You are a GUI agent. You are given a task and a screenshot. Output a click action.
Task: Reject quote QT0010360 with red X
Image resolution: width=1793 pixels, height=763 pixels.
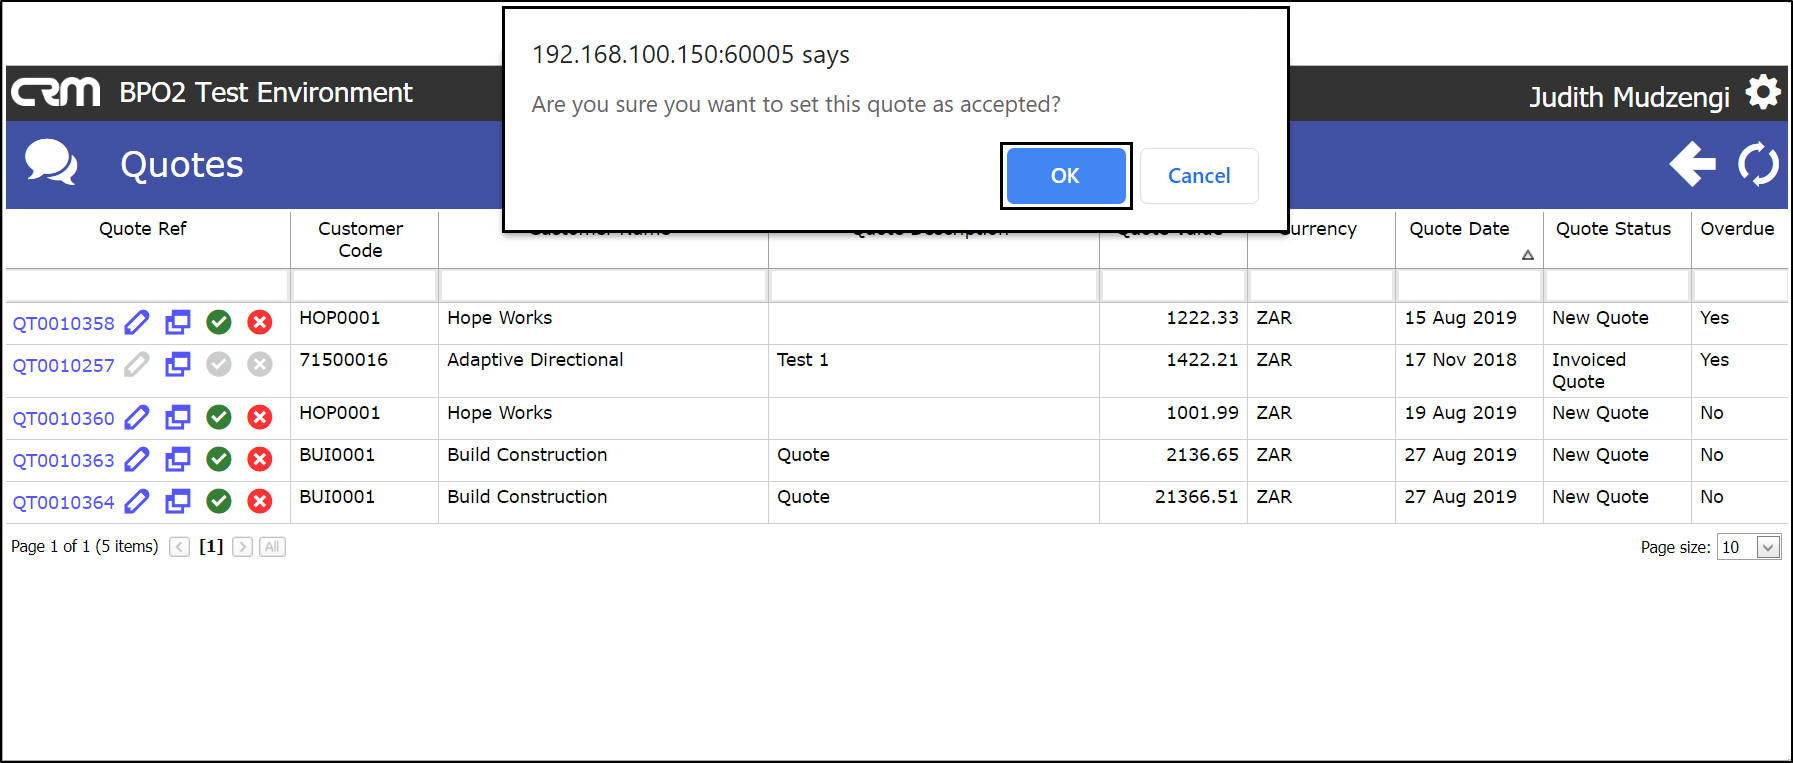pos(260,417)
